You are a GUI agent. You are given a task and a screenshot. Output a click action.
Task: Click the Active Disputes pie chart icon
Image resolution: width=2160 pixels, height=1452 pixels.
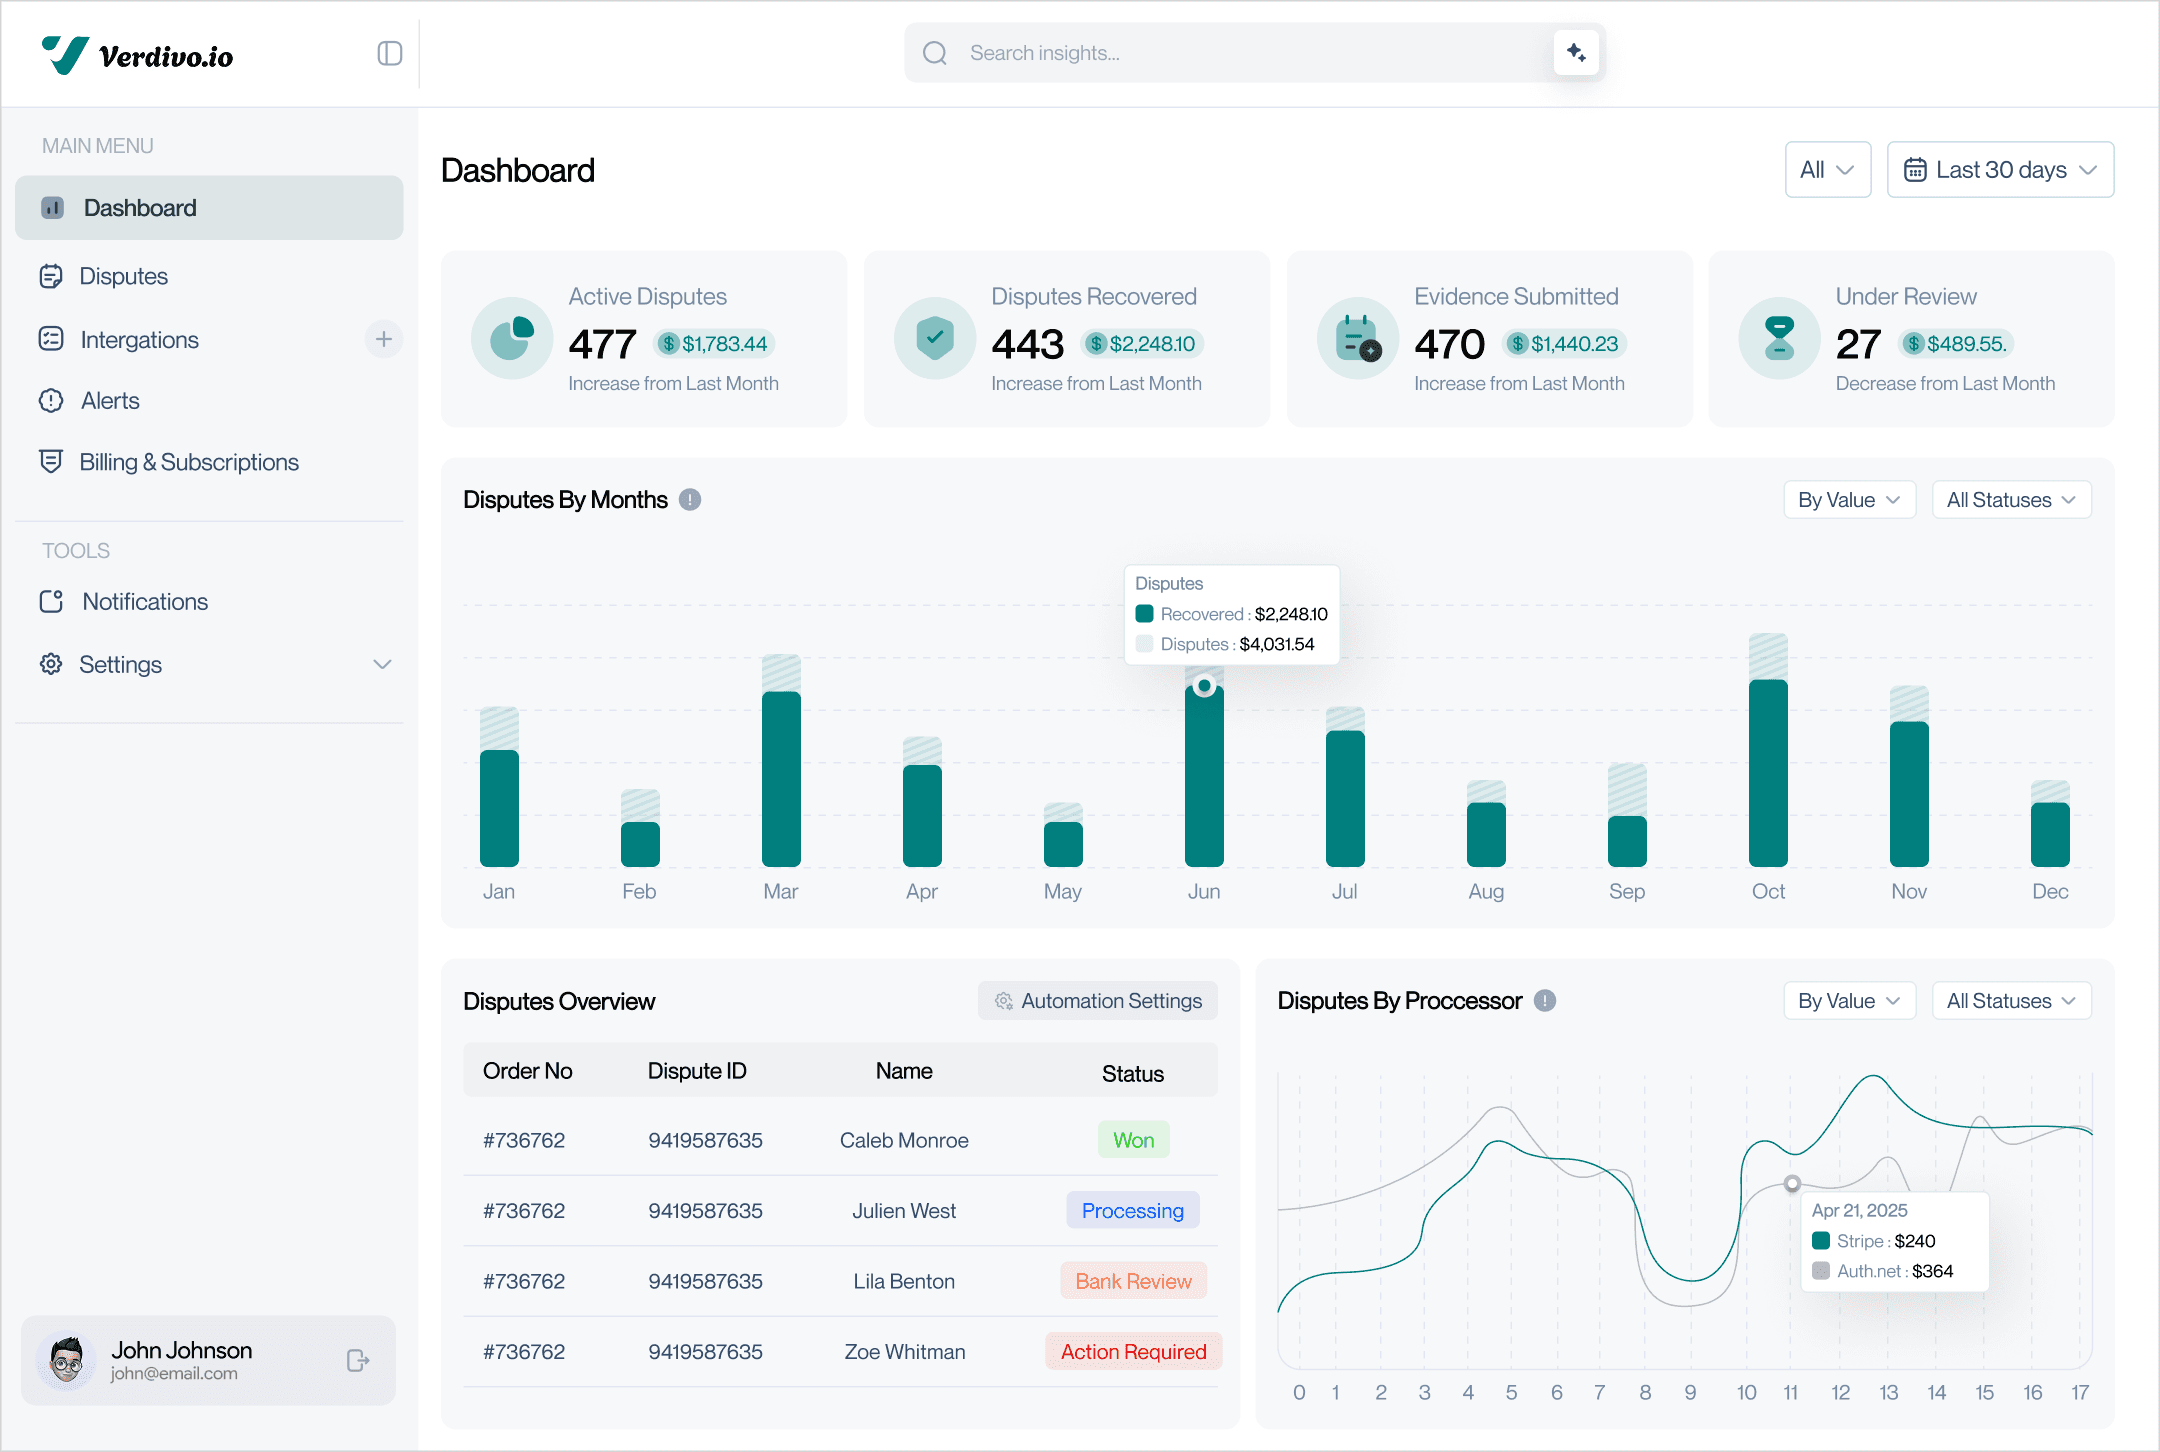pos(511,338)
